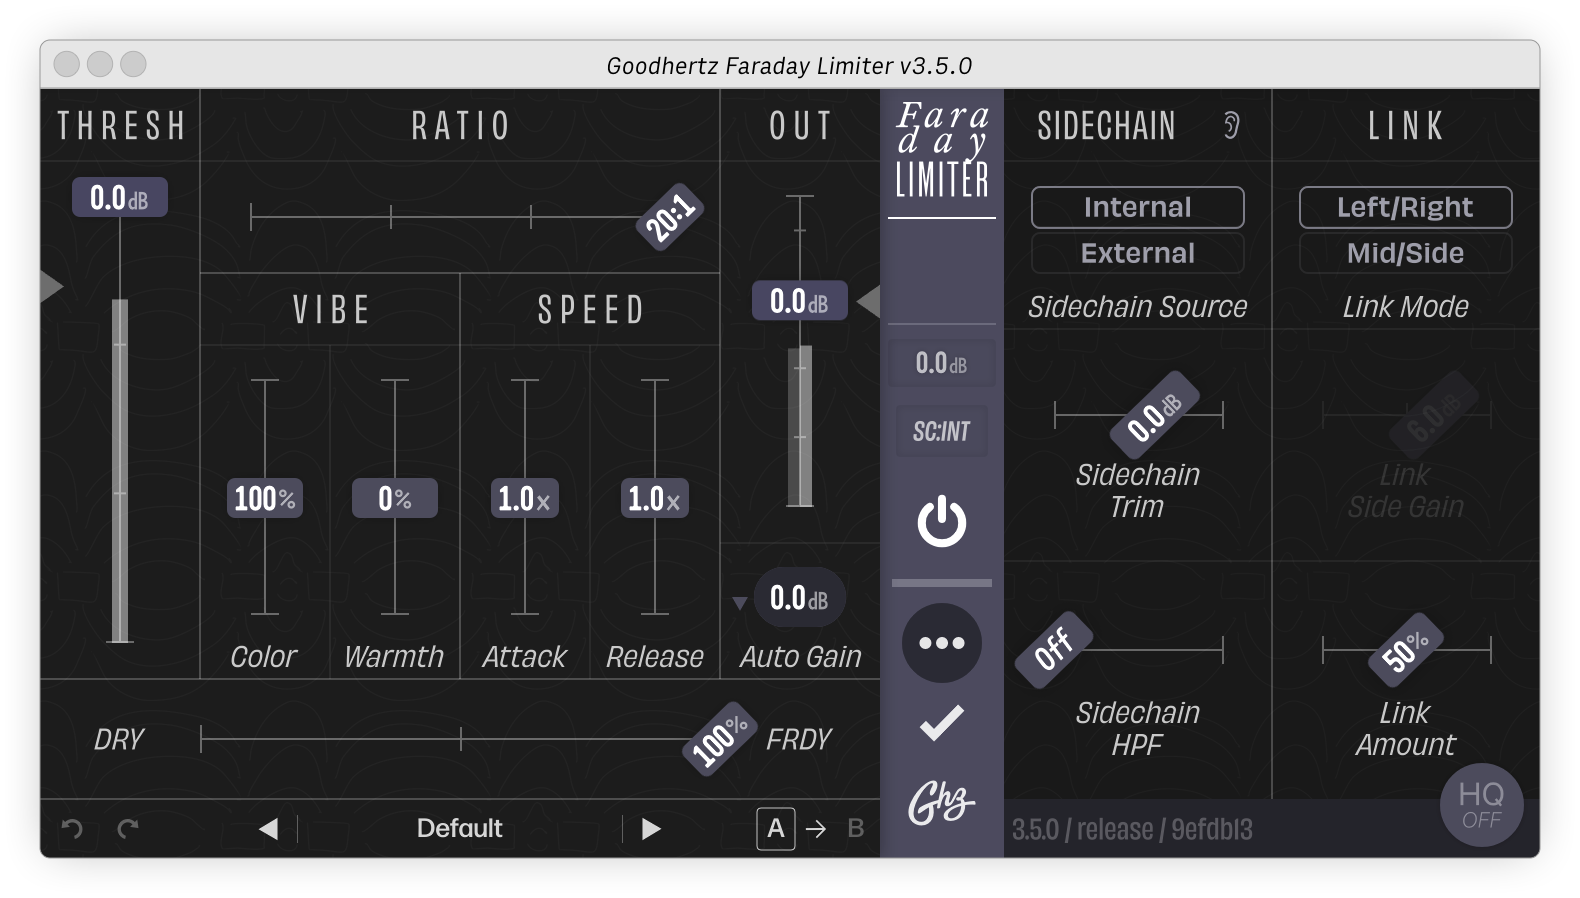Click the Output 0.0 dB slider handle
The width and height of the screenshot is (1580, 898).
click(799, 301)
